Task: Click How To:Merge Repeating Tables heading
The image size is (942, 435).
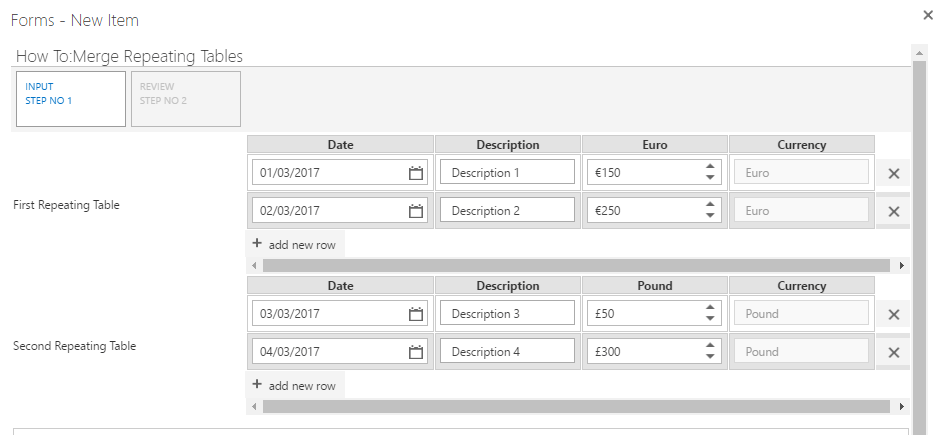Action: coord(129,56)
